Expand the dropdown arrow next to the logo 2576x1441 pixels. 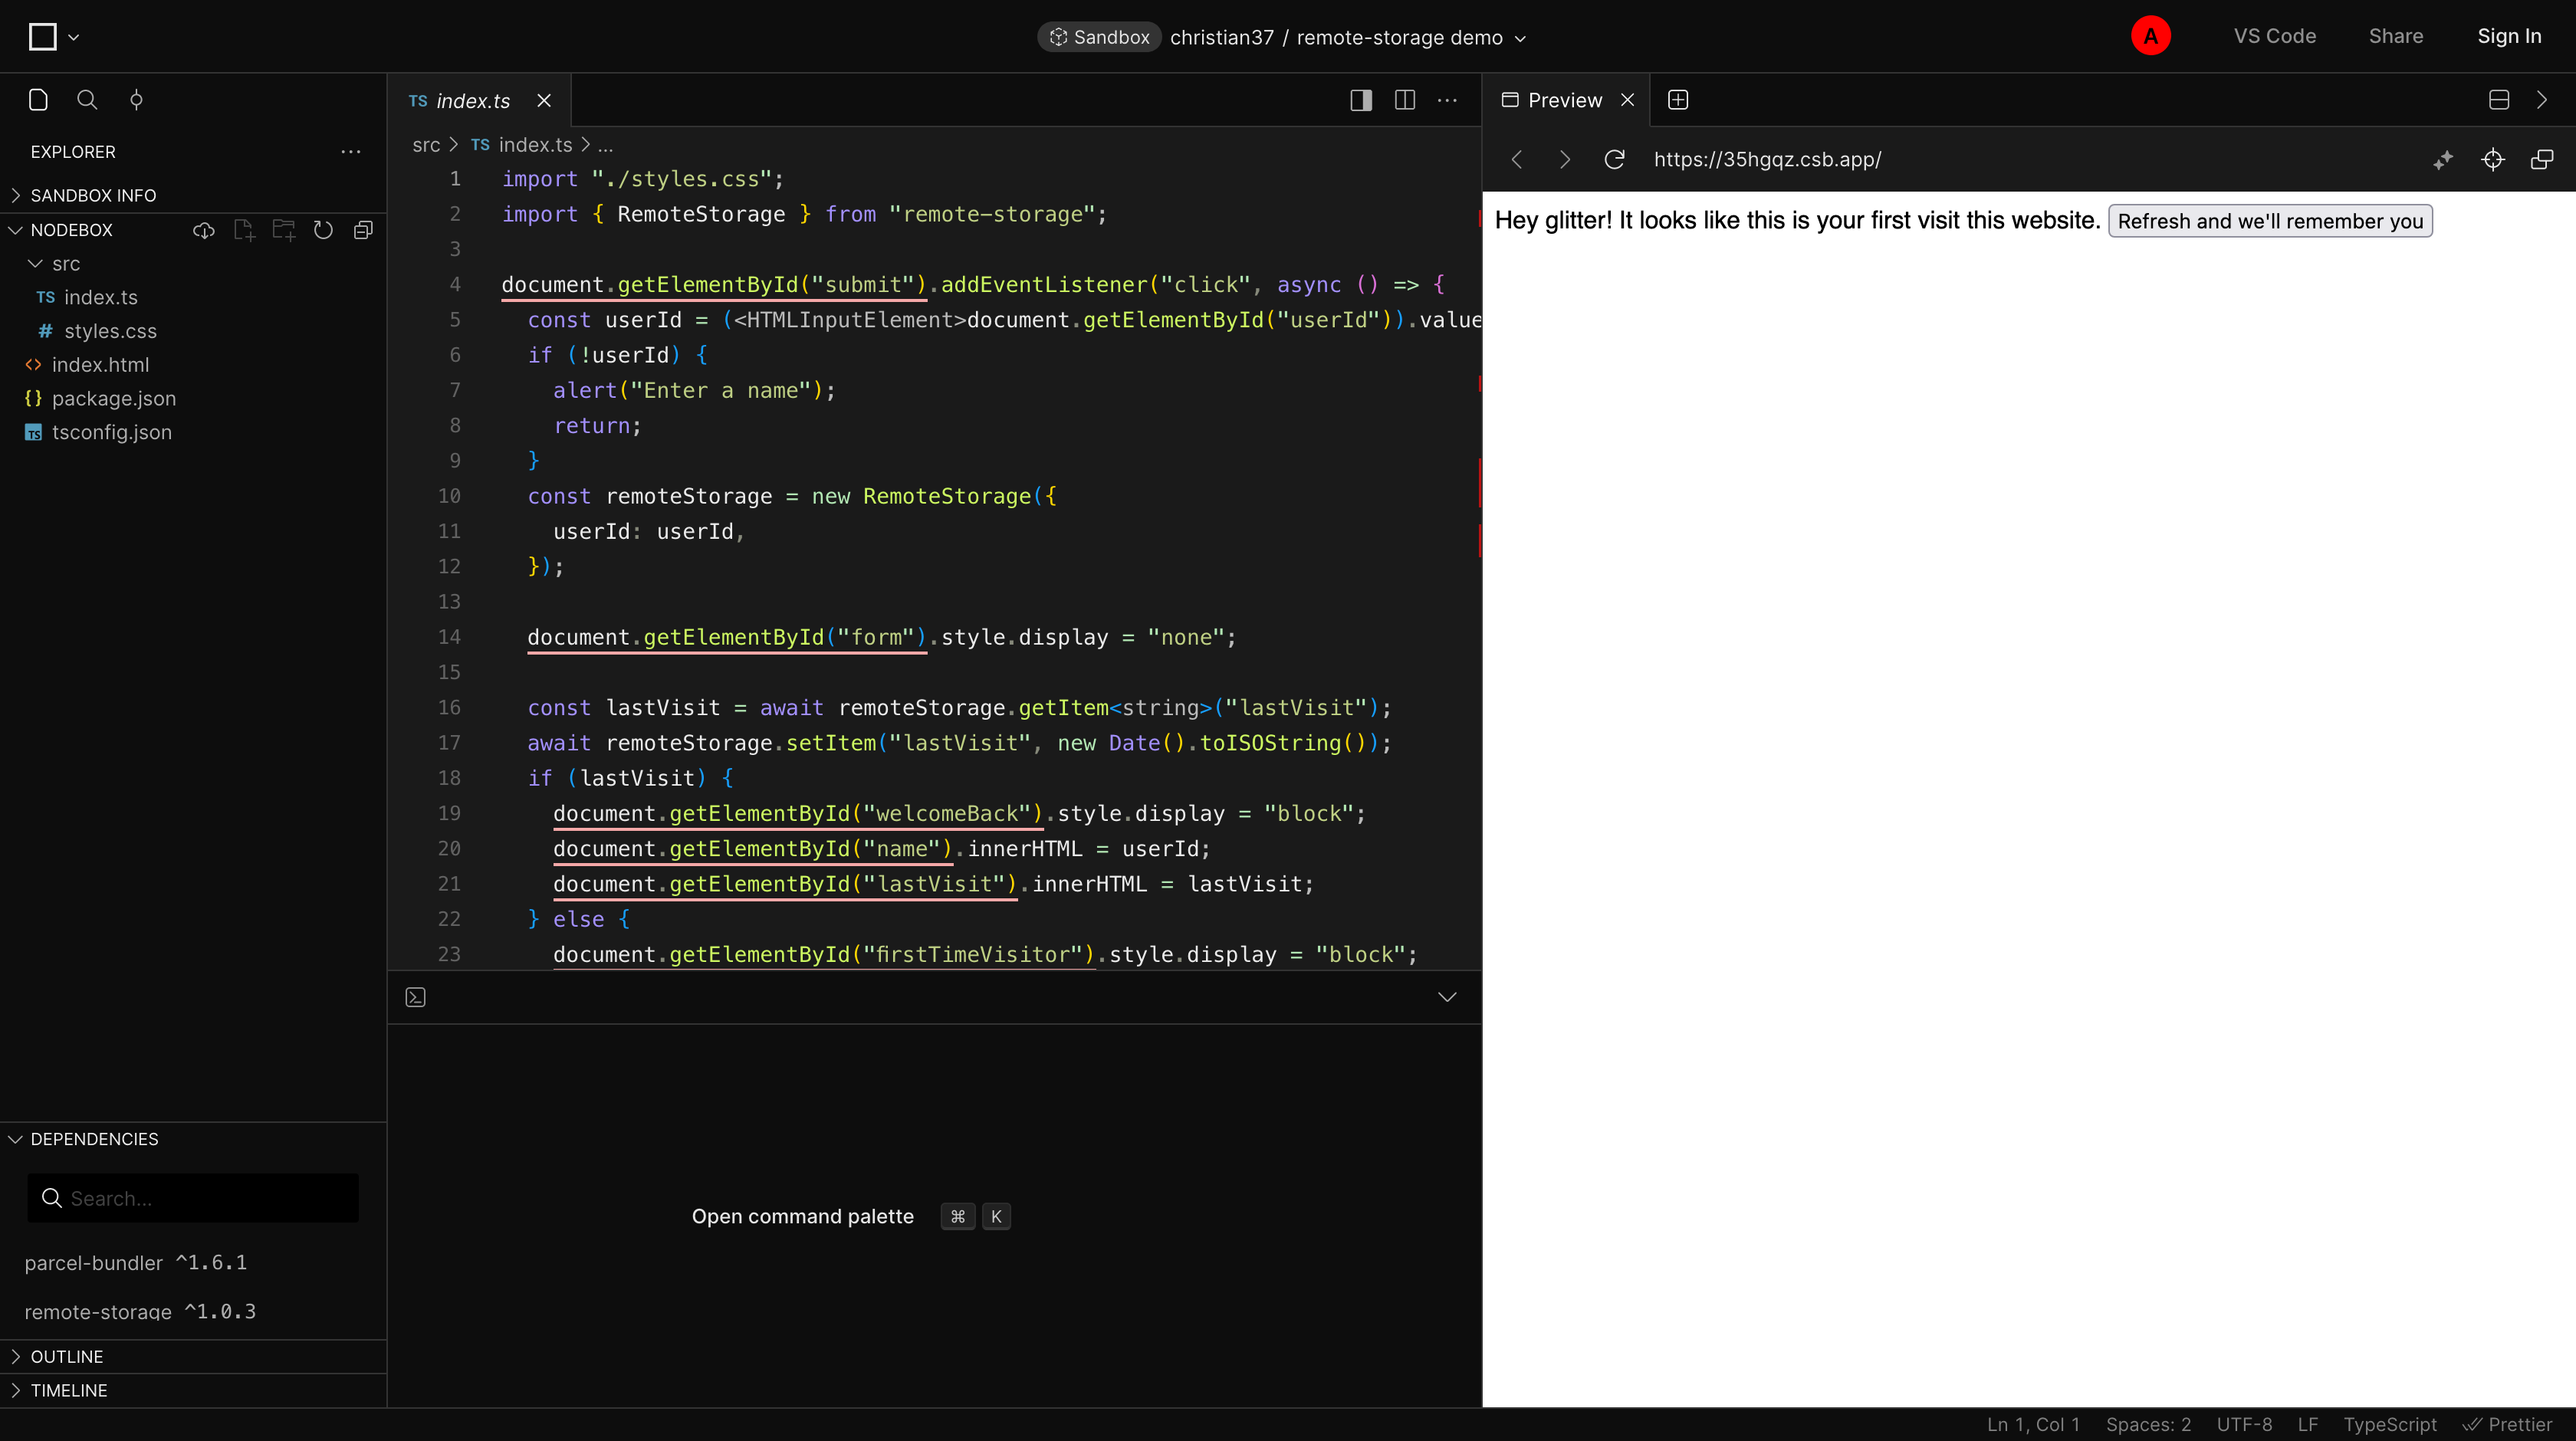tap(73, 38)
